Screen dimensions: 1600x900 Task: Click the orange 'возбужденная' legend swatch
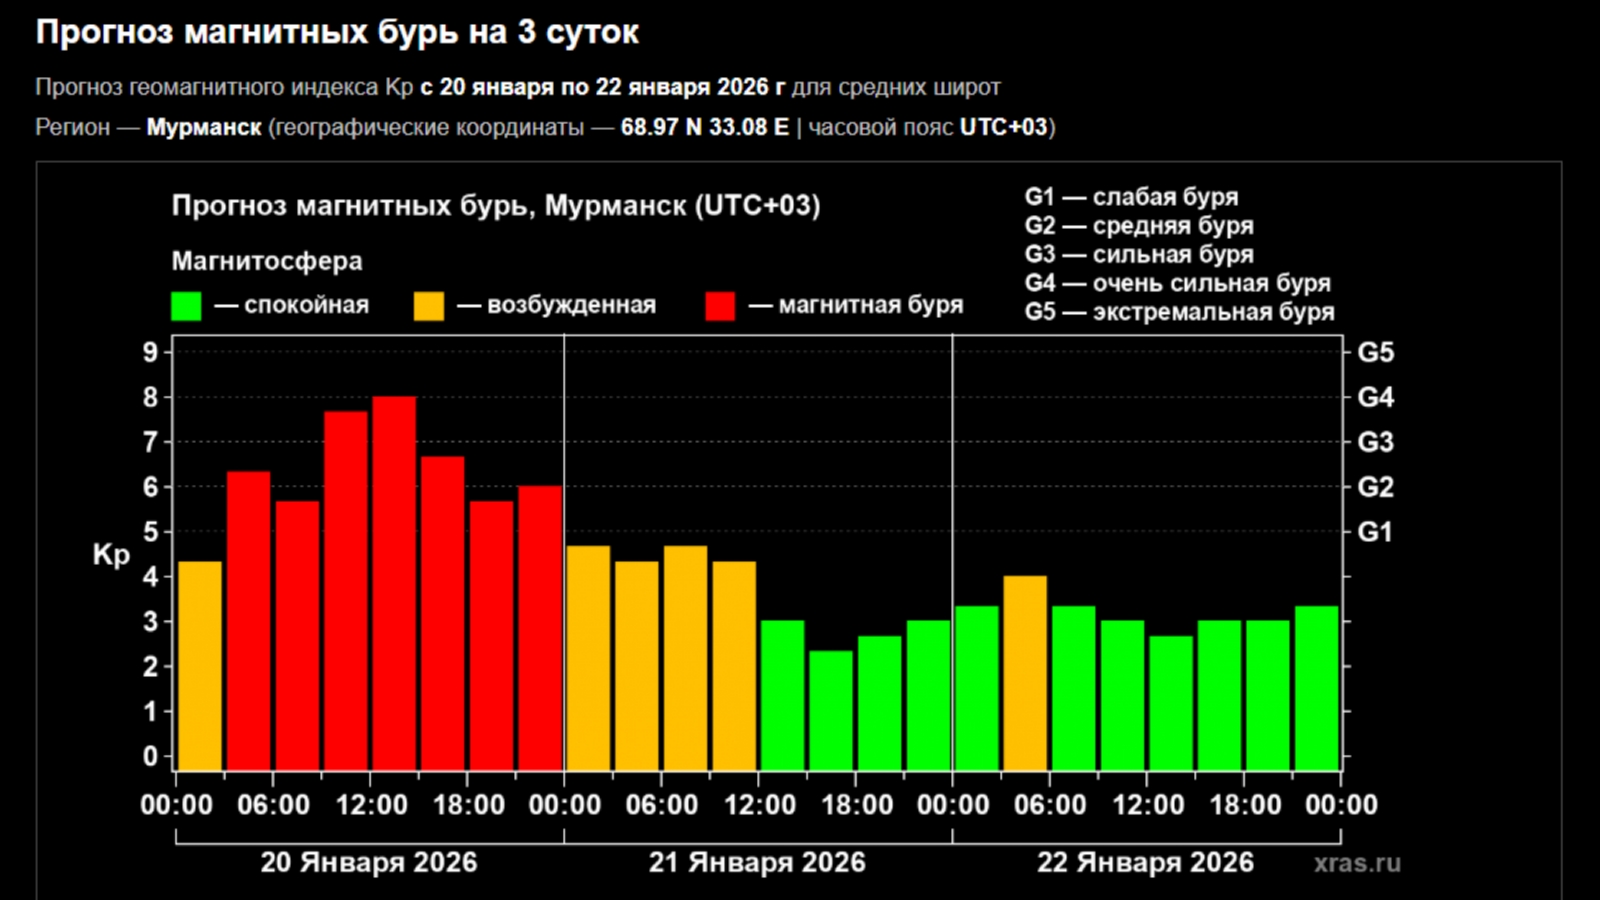click(x=429, y=306)
